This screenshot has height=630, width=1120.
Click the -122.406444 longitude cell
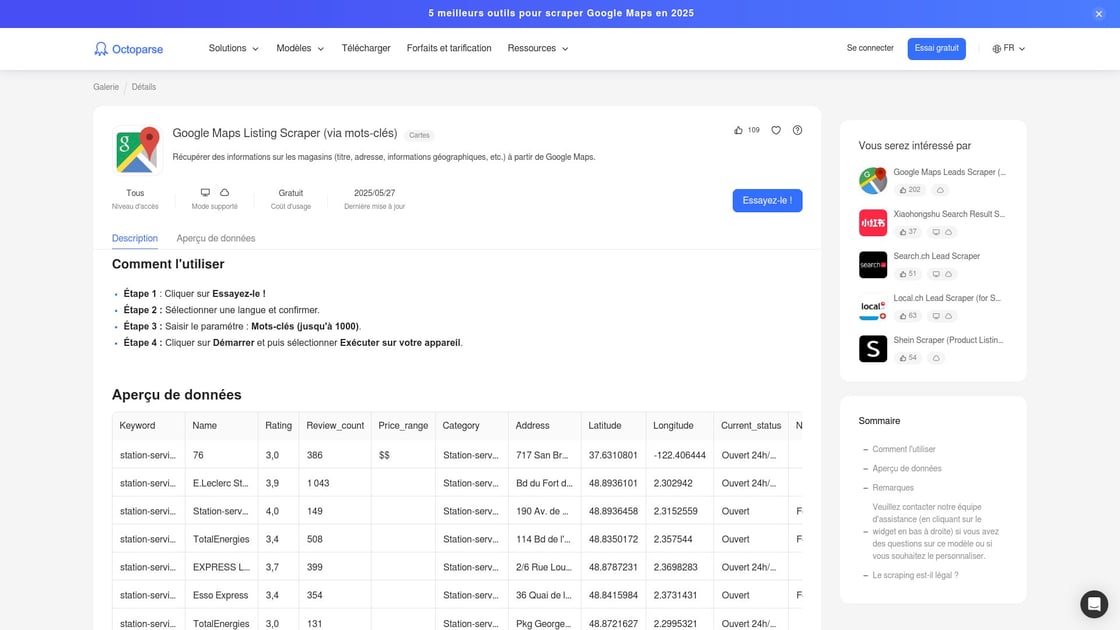679,456
